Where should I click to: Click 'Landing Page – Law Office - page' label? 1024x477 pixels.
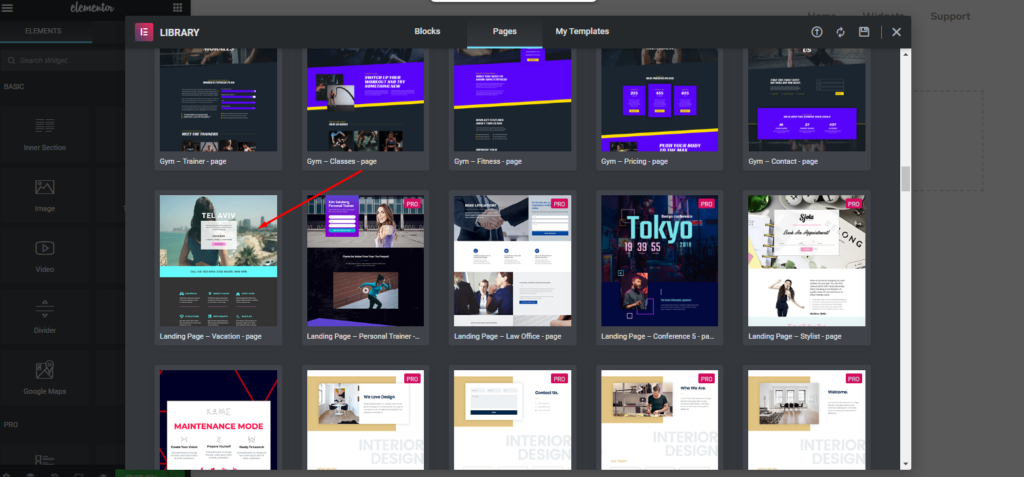coord(507,337)
